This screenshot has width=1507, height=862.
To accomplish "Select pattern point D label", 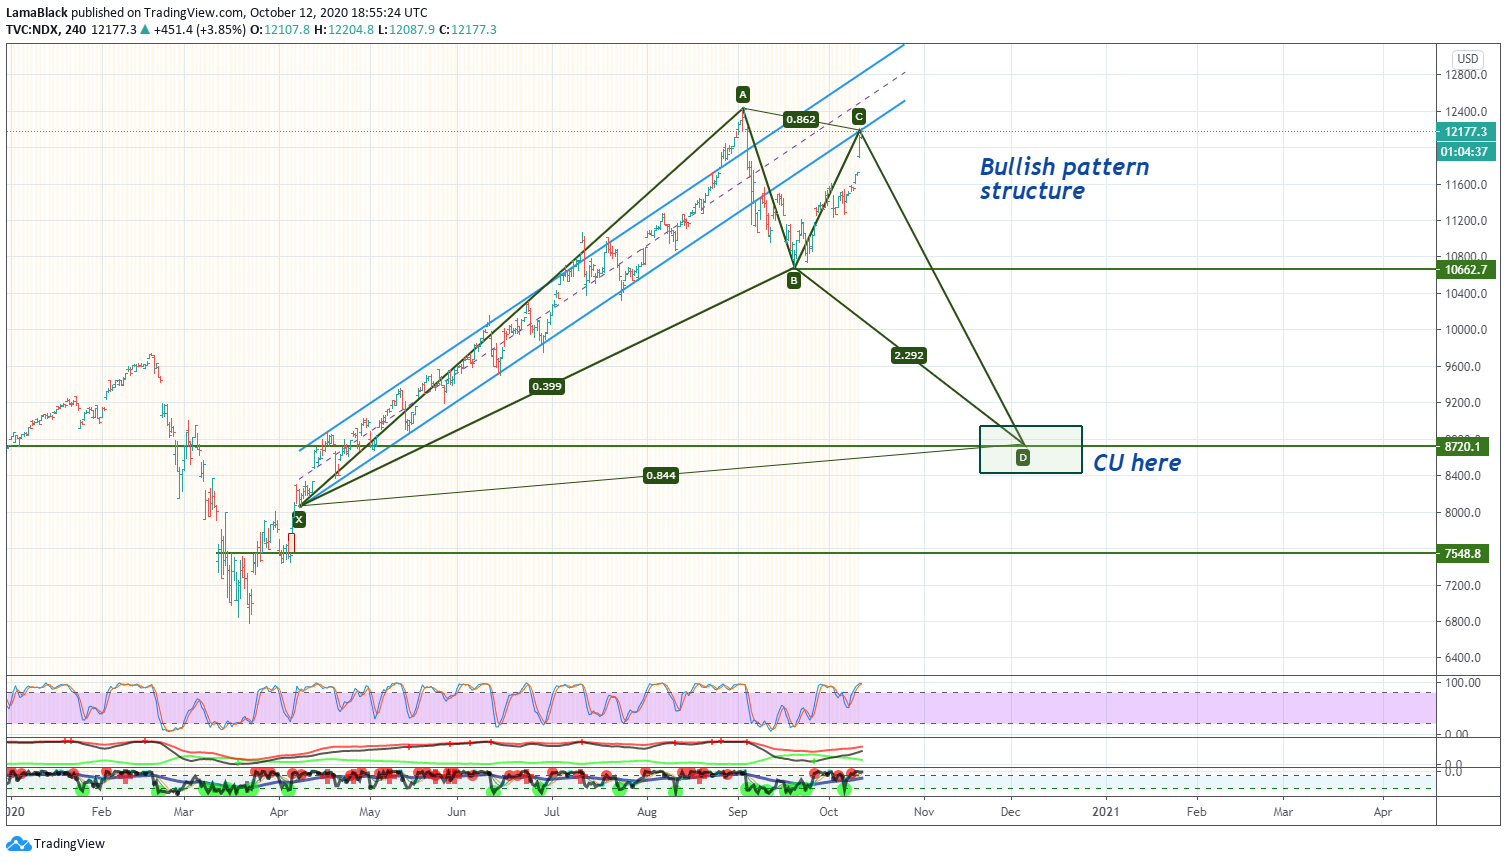I will tap(1022, 458).
